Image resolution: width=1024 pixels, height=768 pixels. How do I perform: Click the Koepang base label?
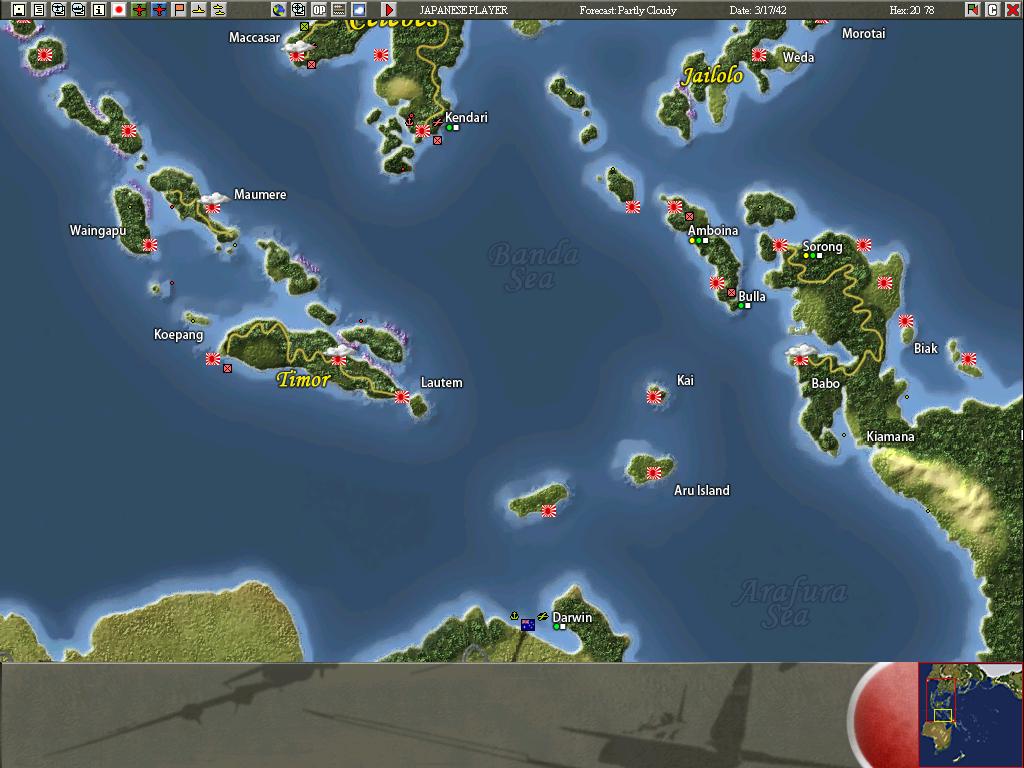[x=178, y=335]
